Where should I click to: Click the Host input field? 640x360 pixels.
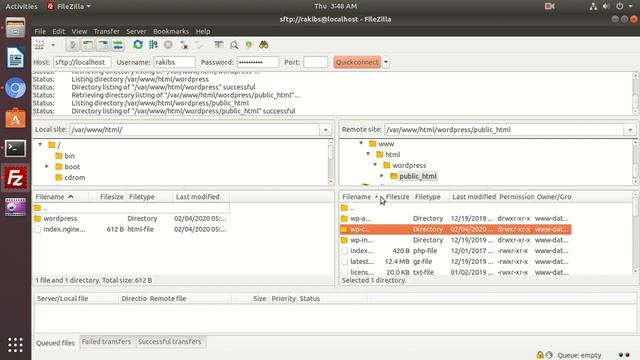tap(82, 62)
